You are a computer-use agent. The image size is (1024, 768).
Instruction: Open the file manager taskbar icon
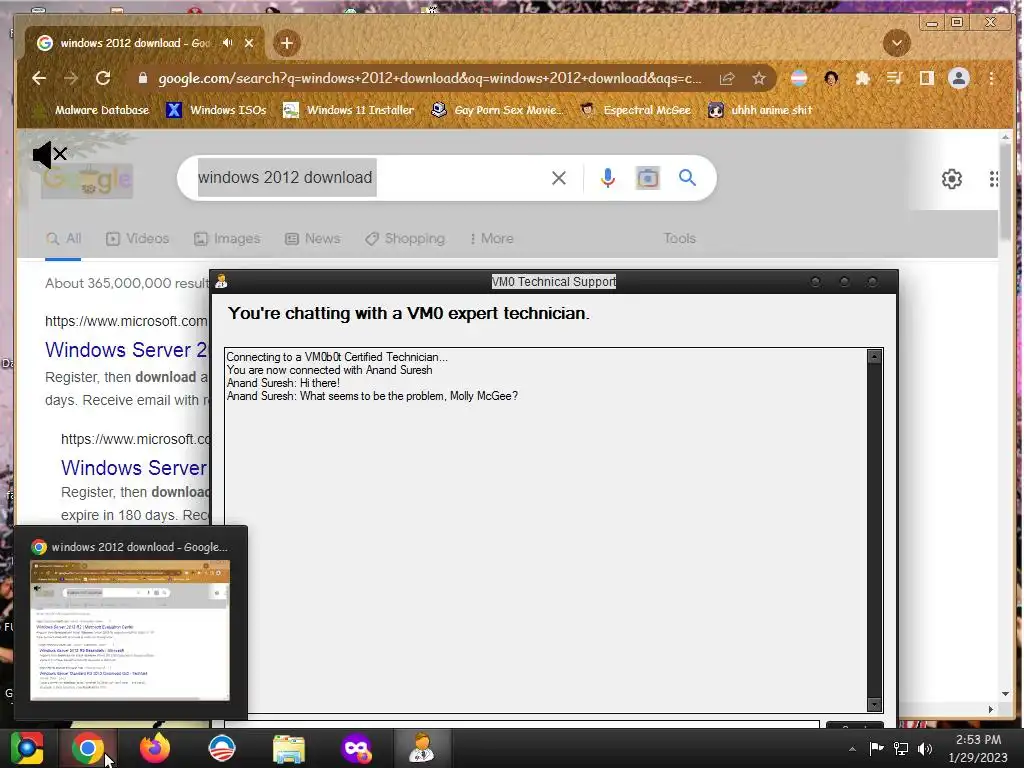pyautogui.click(x=289, y=749)
